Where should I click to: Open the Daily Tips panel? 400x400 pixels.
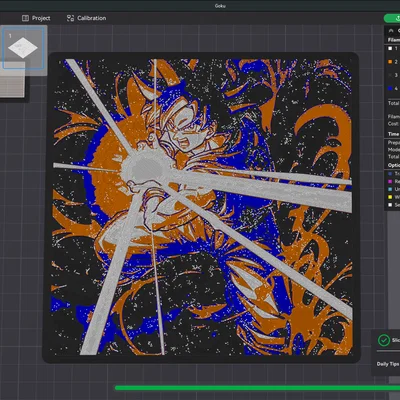point(388,364)
